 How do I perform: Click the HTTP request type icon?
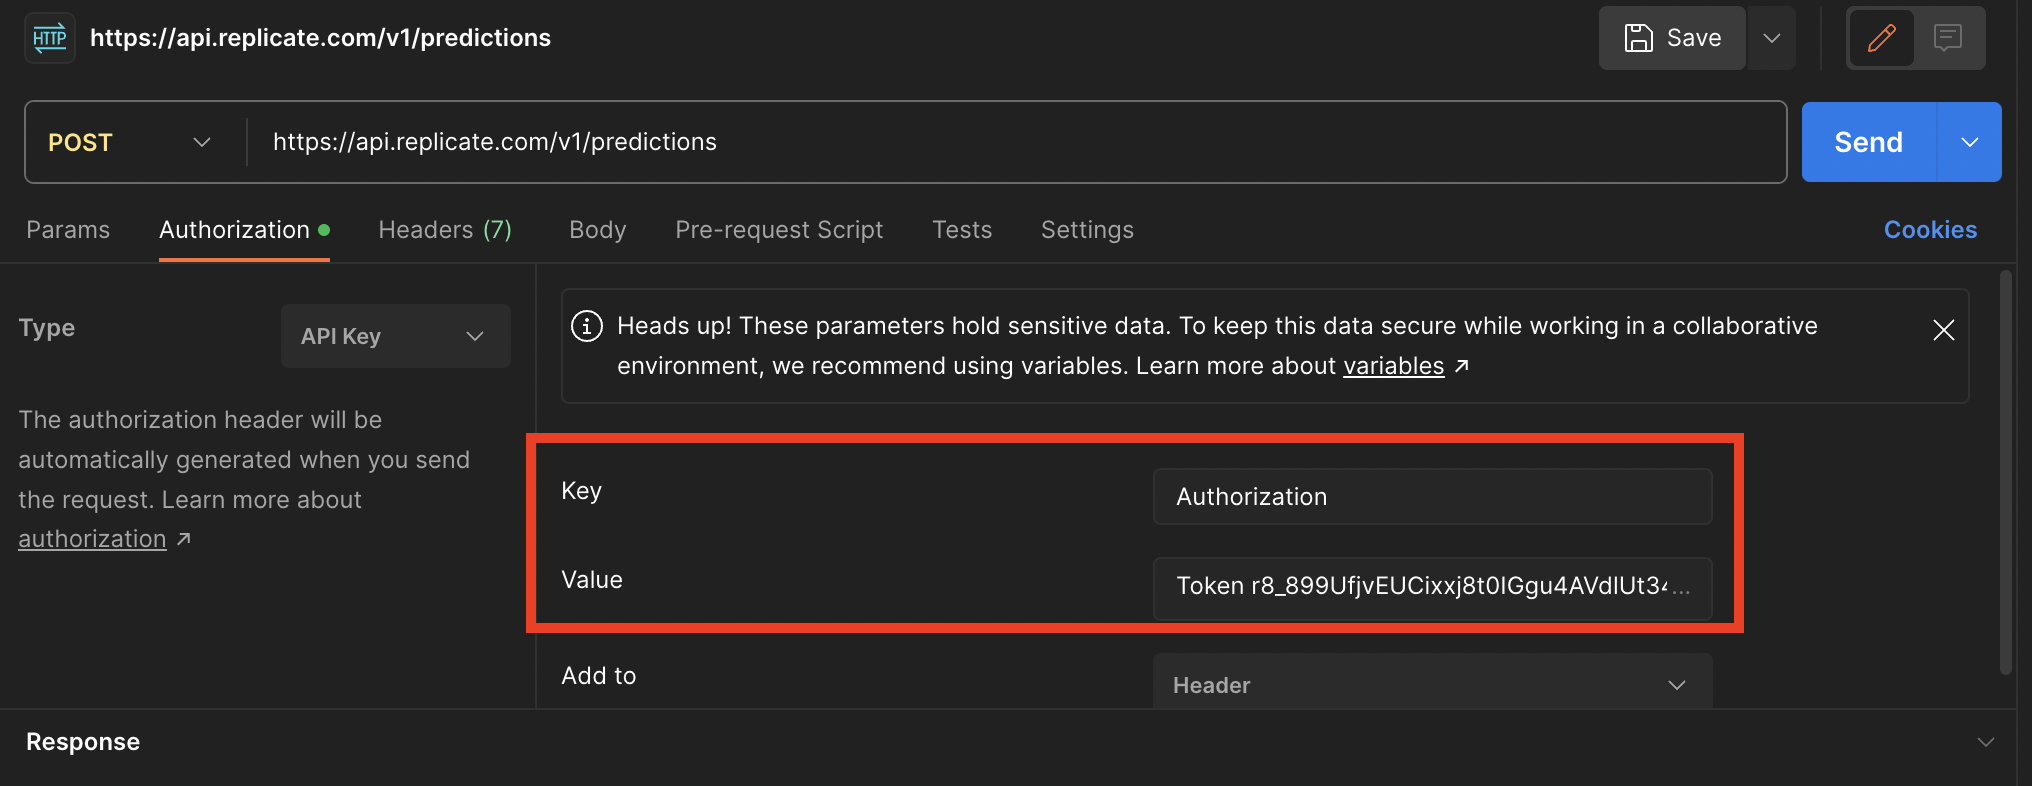point(49,39)
